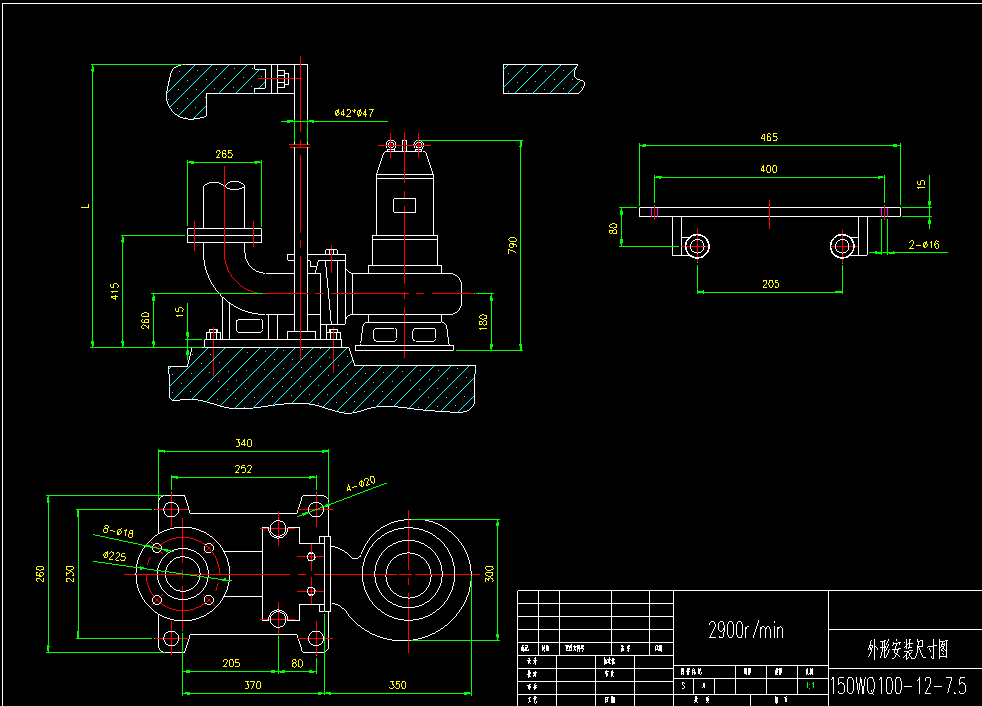The height and width of the screenshot is (706, 982).
Task: Select the 252 dimension text
Action: point(243,468)
